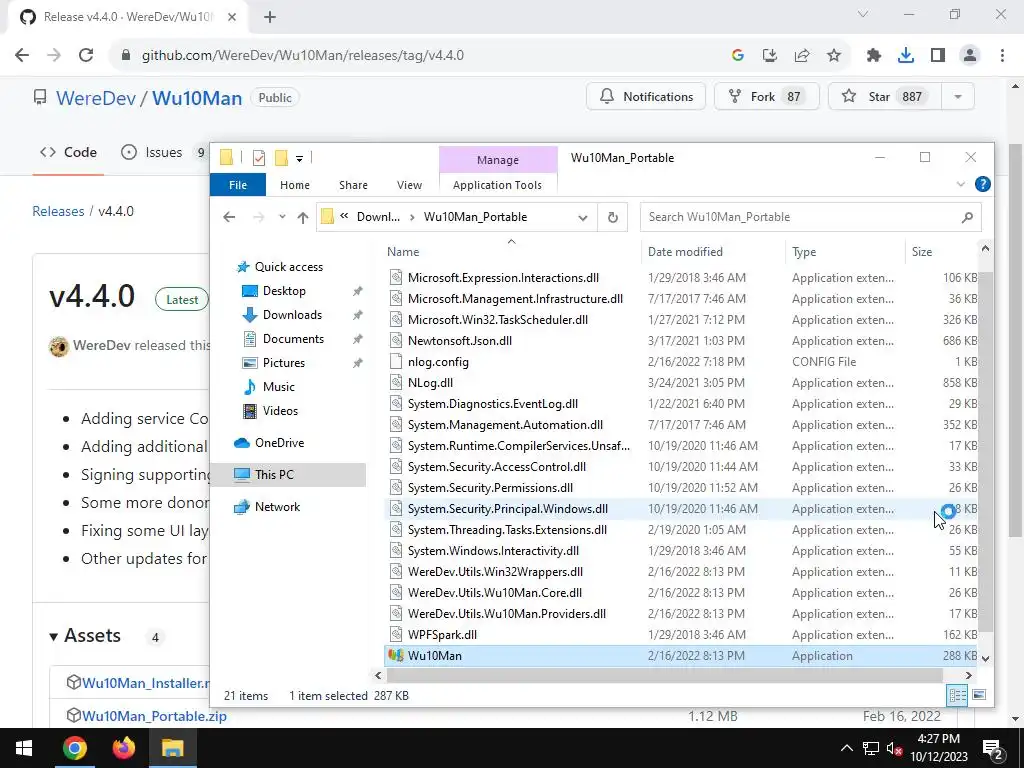Open Explorer's Help question mark icon
The image size is (1024, 768).
tap(982, 184)
